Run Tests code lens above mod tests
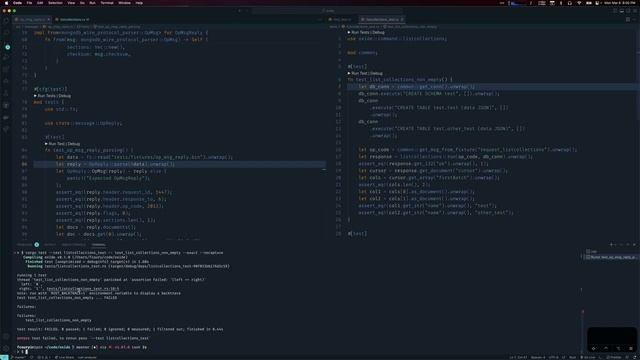 pyautogui.click(x=46, y=96)
